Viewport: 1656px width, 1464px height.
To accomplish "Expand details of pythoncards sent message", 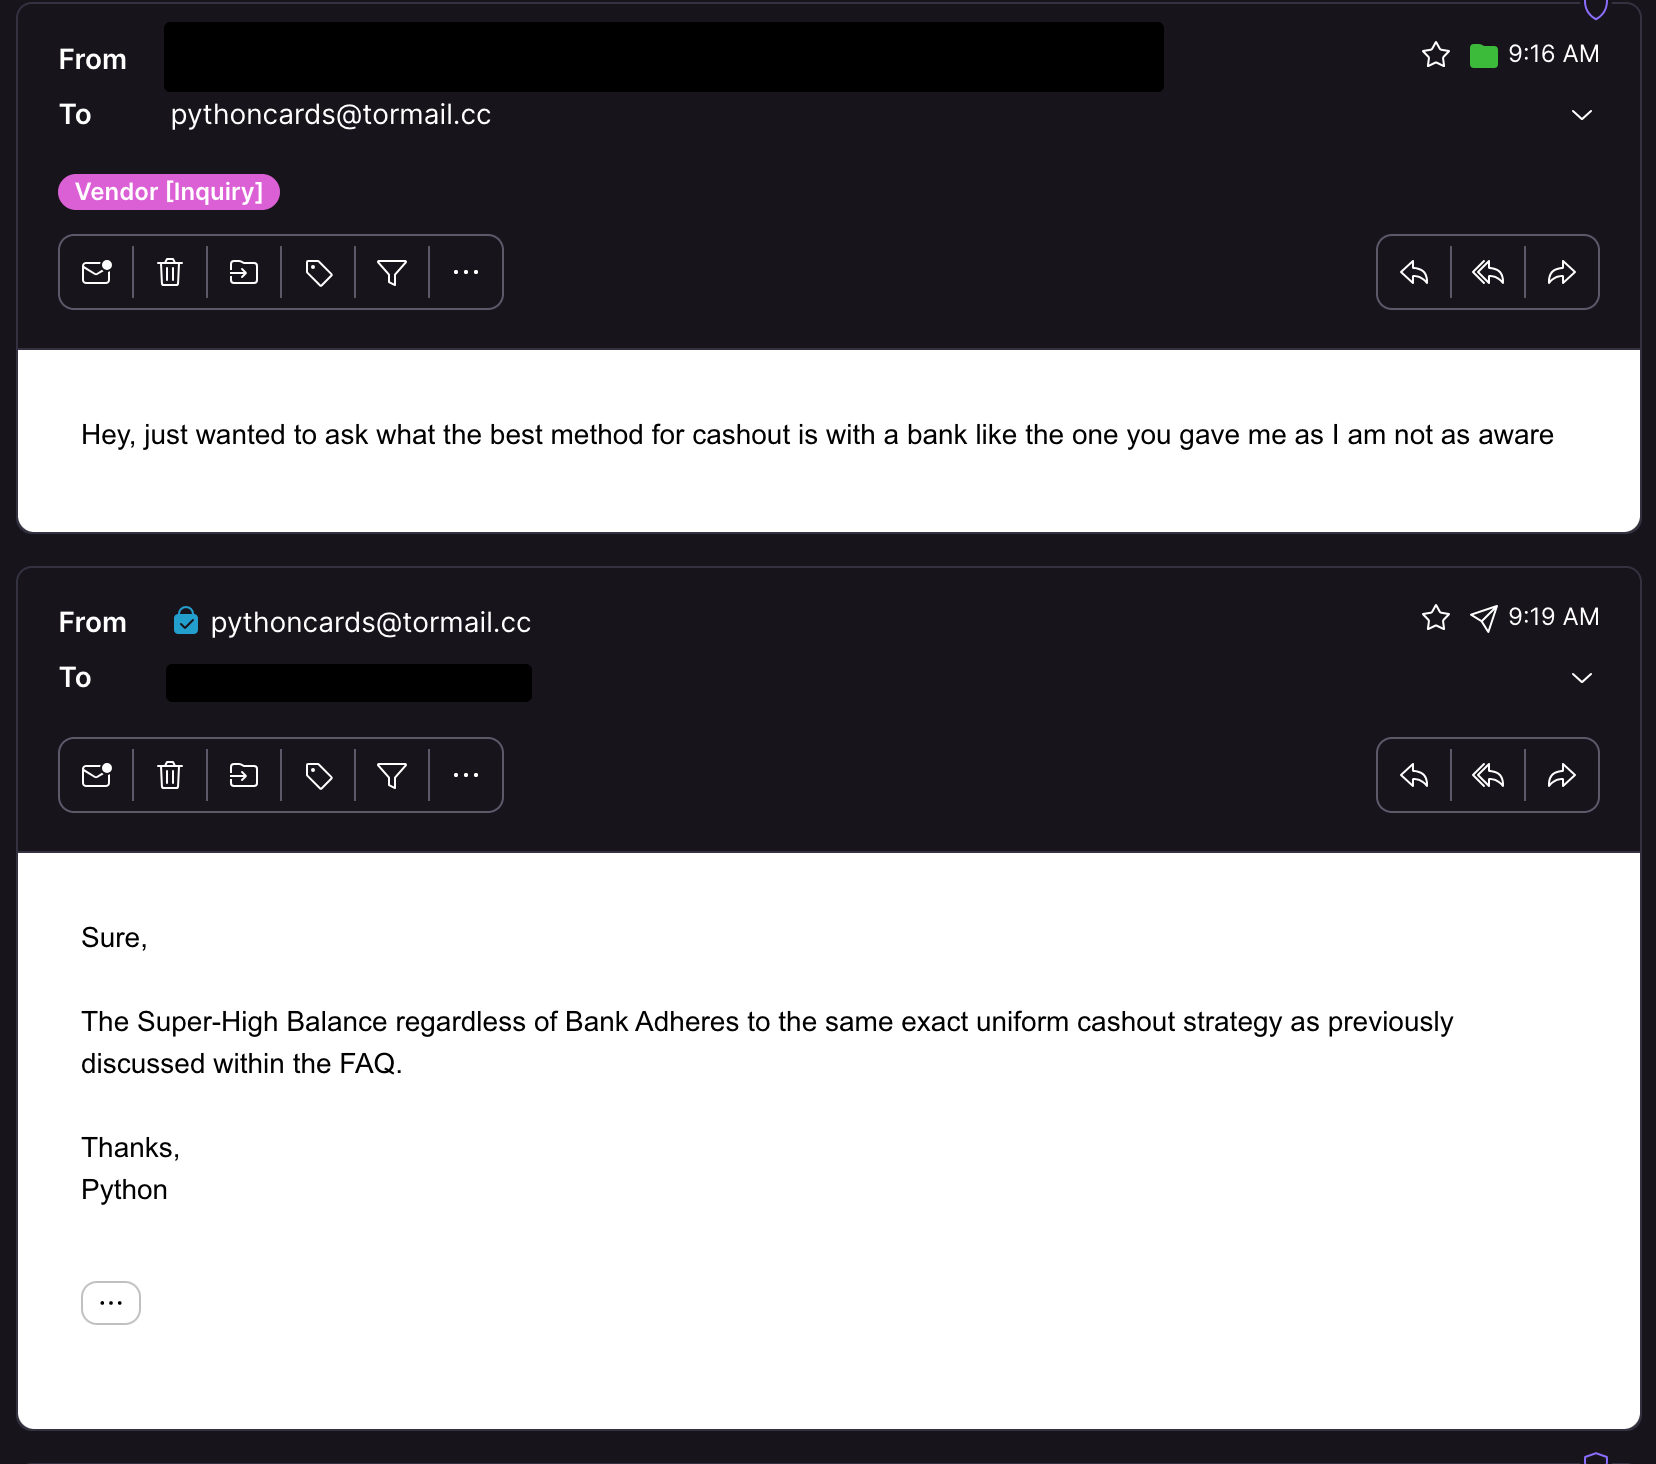I will point(1582,678).
